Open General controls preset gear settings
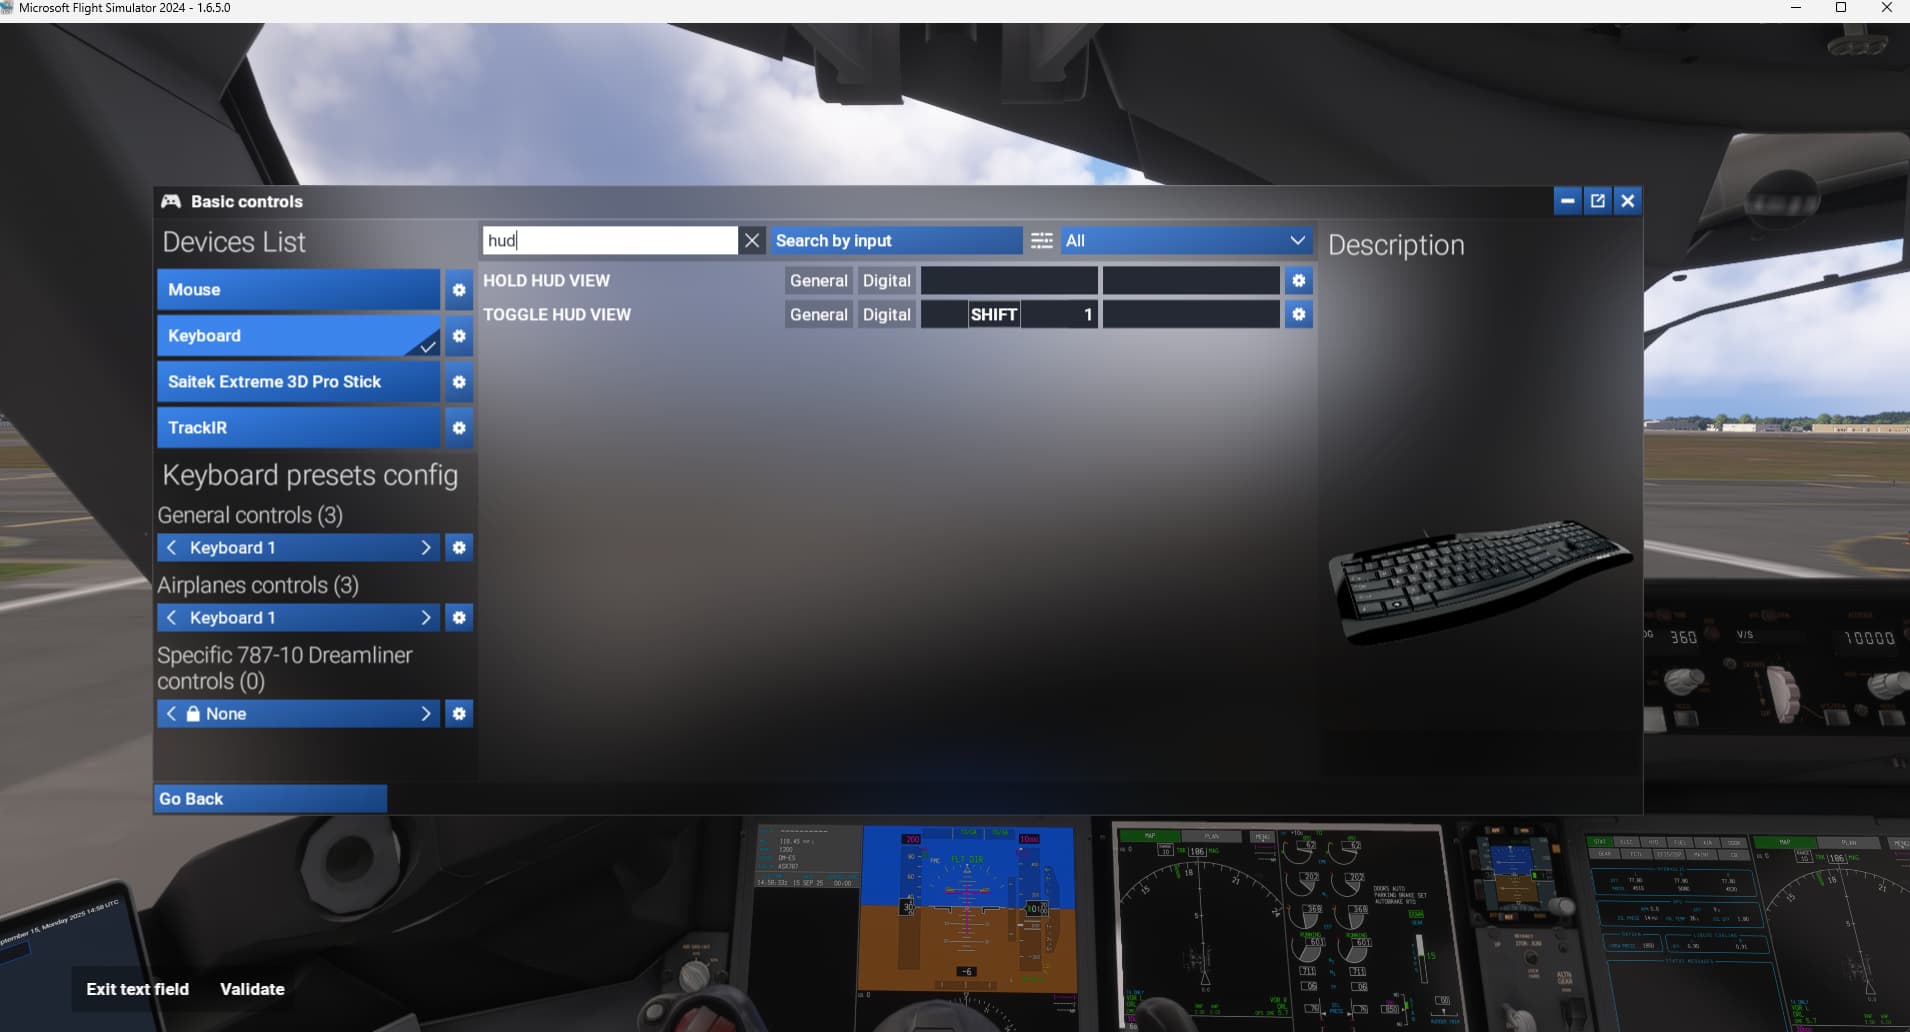Screen dimensions: 1910x1032 pyautogui.click(x=459, y=548)
